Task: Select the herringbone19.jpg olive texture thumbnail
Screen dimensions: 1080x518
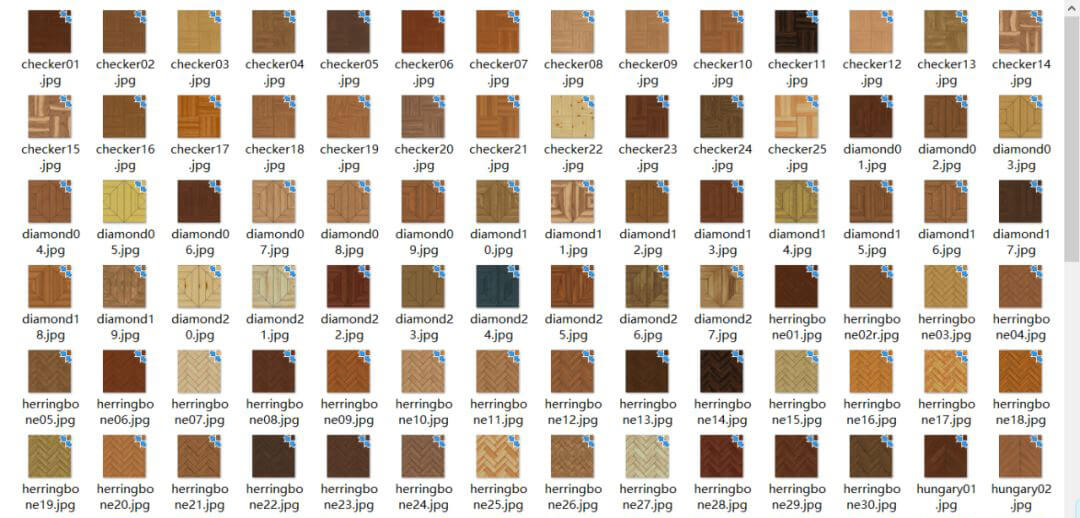Action: pyautogui.click(x=50, y=456)
